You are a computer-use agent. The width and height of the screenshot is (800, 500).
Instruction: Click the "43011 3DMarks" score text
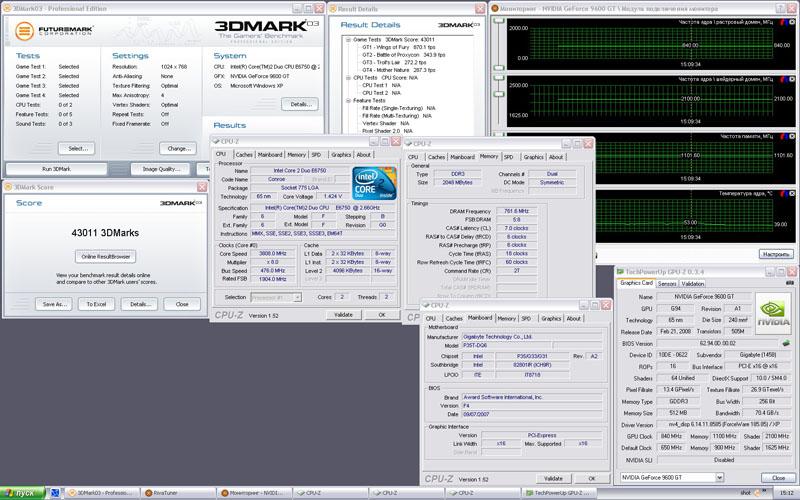pyautogui.click(x=105, y=233)
